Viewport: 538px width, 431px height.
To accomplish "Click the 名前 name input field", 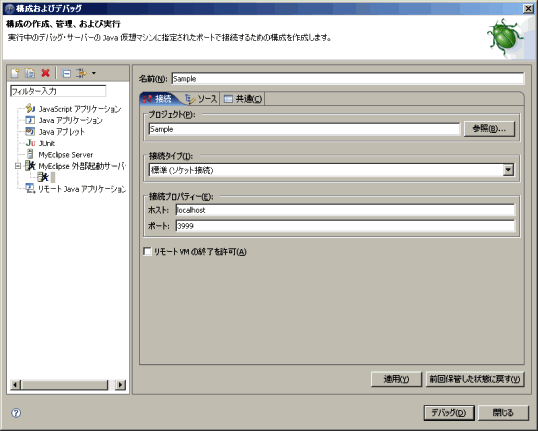I will (x=348, y=79).
